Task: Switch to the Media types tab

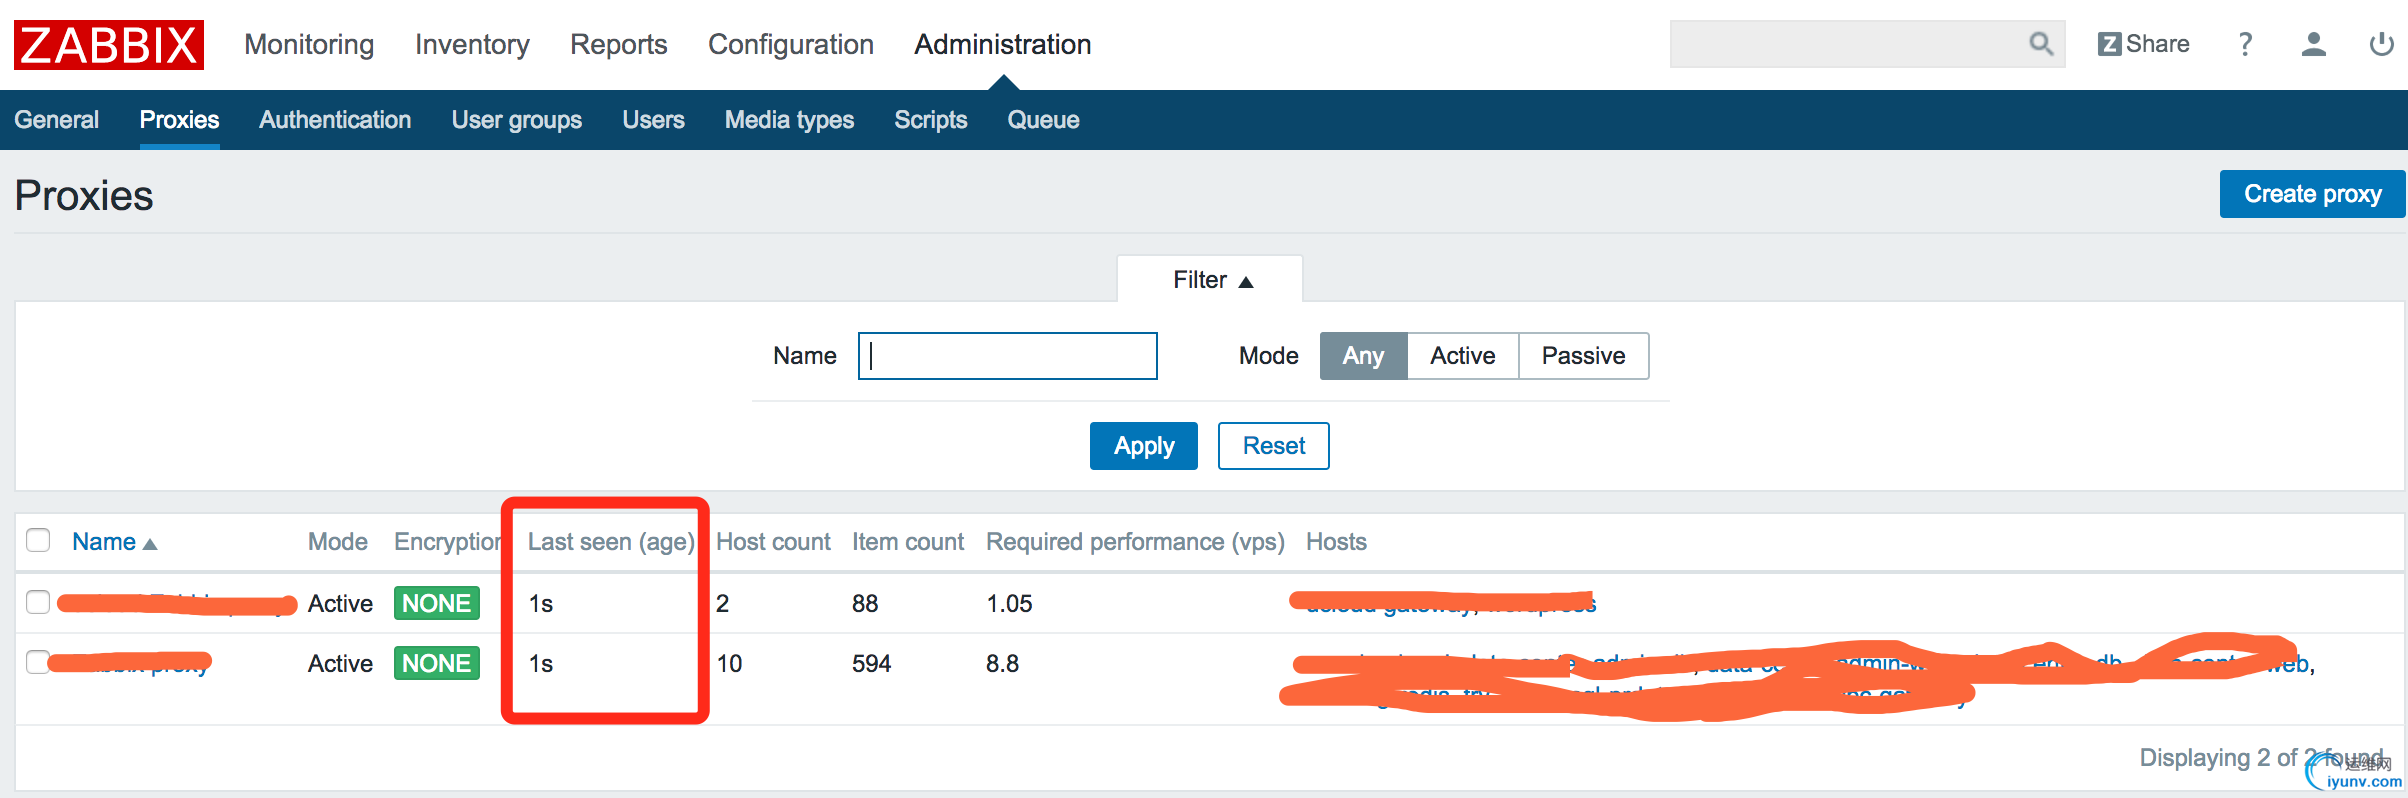Action: pyautogui.click(x=789, y=120)
